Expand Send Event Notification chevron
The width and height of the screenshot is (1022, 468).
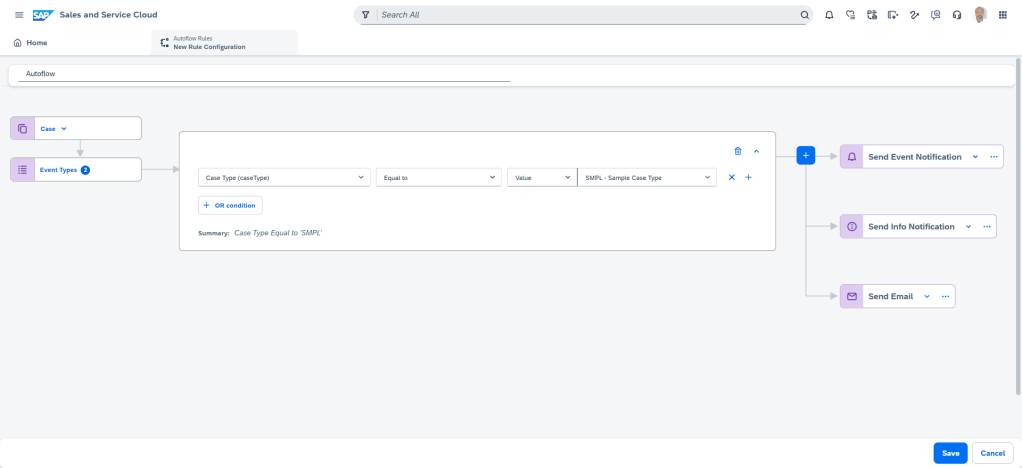[975, 157]
